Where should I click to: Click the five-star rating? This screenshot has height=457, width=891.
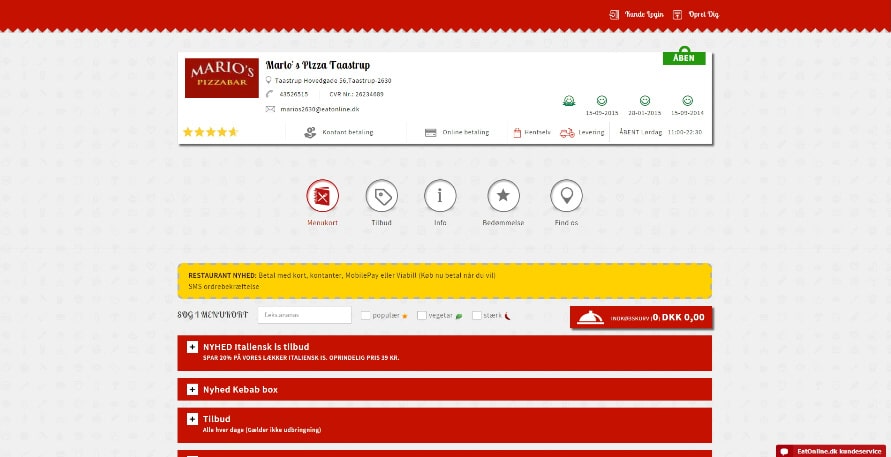[x=210, y=132]
